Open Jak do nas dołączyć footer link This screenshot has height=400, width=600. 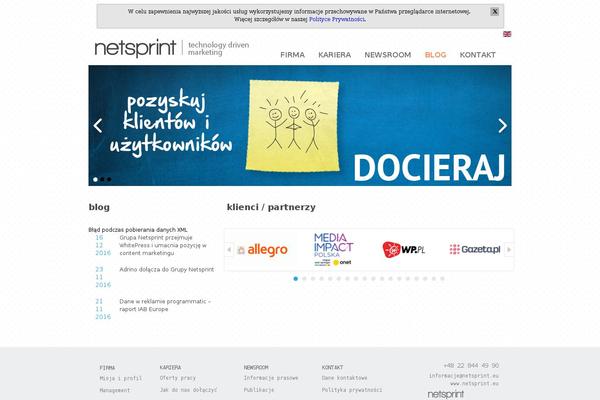[188, 390]
